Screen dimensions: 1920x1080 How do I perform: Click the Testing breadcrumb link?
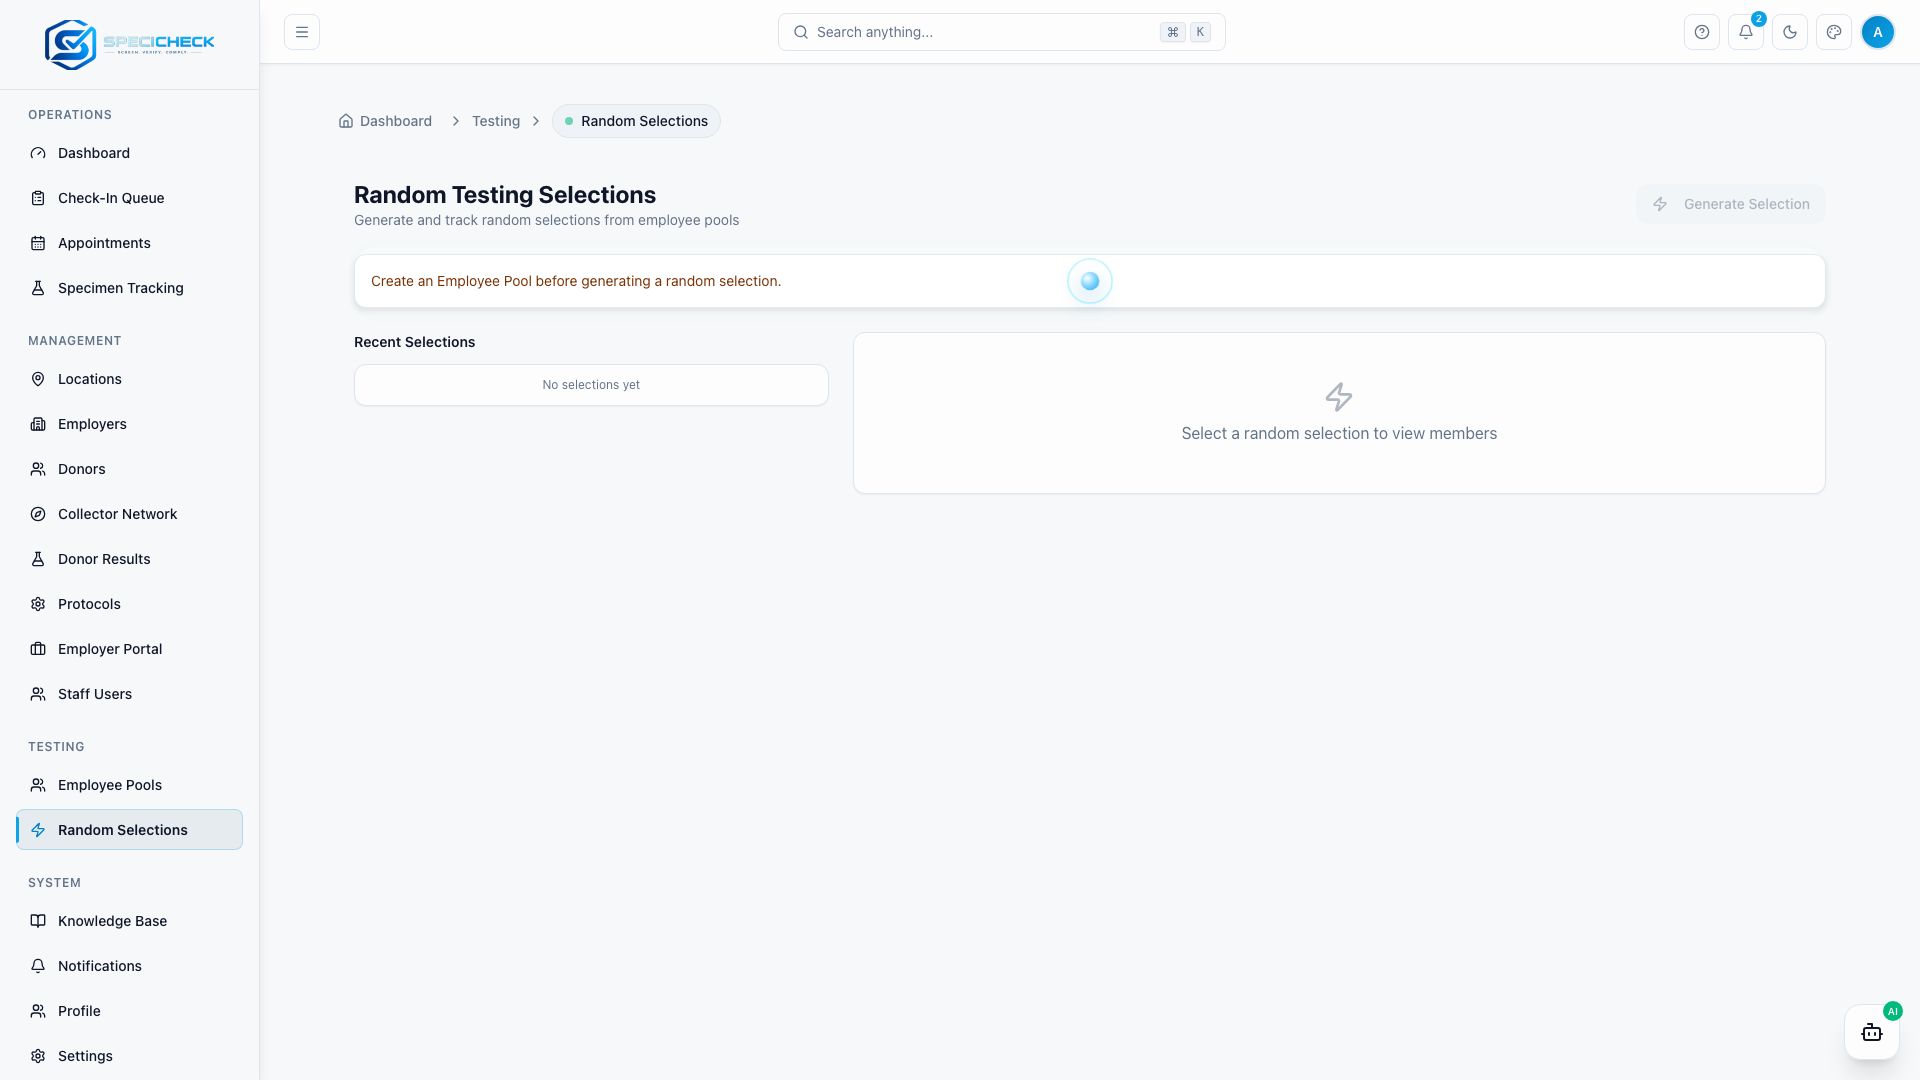496,121
